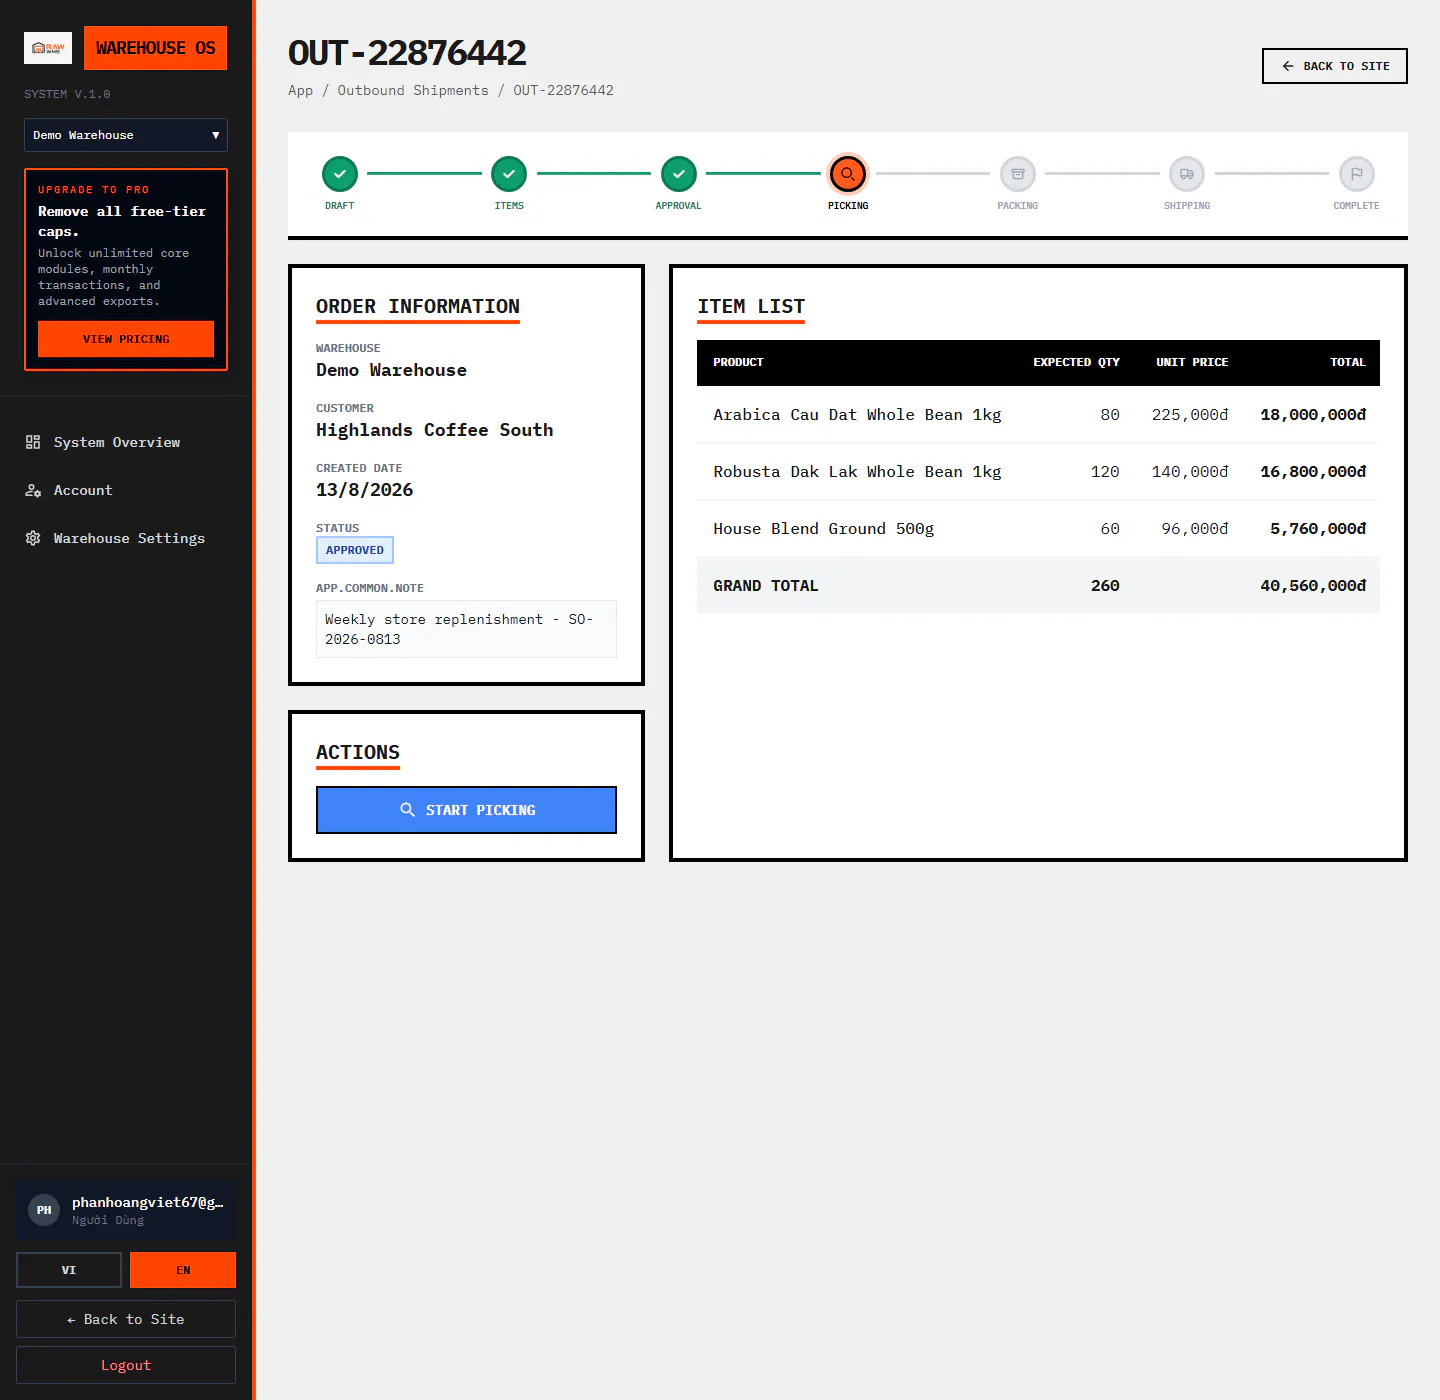Screen dimensions: 1440x1400
Task: Click the Shipping step truck icon
Action: (1187, 174)
